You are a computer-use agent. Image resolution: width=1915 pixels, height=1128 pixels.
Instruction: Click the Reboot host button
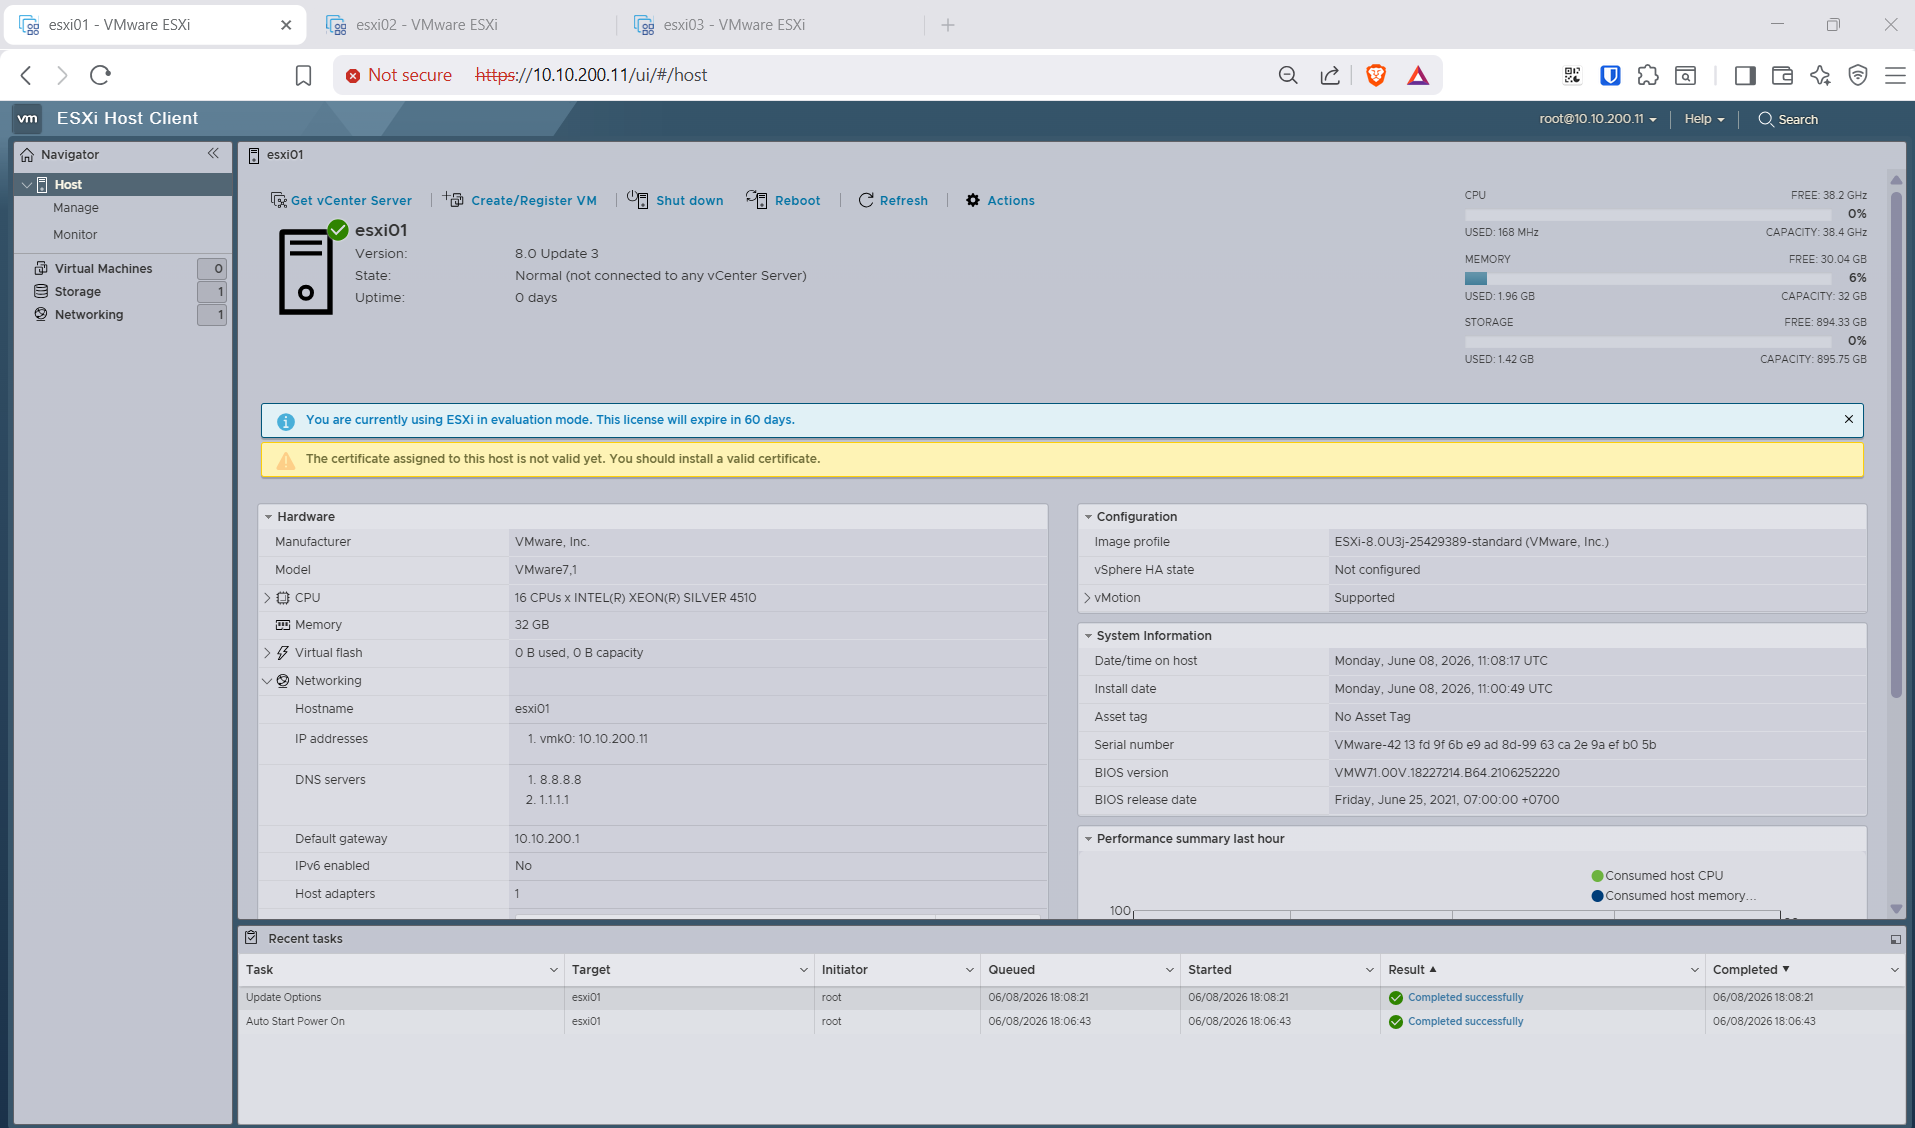(783, 200)
